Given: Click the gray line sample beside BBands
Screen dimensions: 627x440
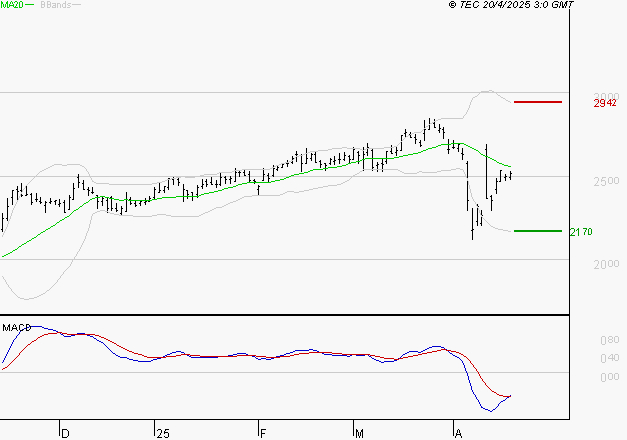Looking at the screenshot, I should [x=77, y=6].
